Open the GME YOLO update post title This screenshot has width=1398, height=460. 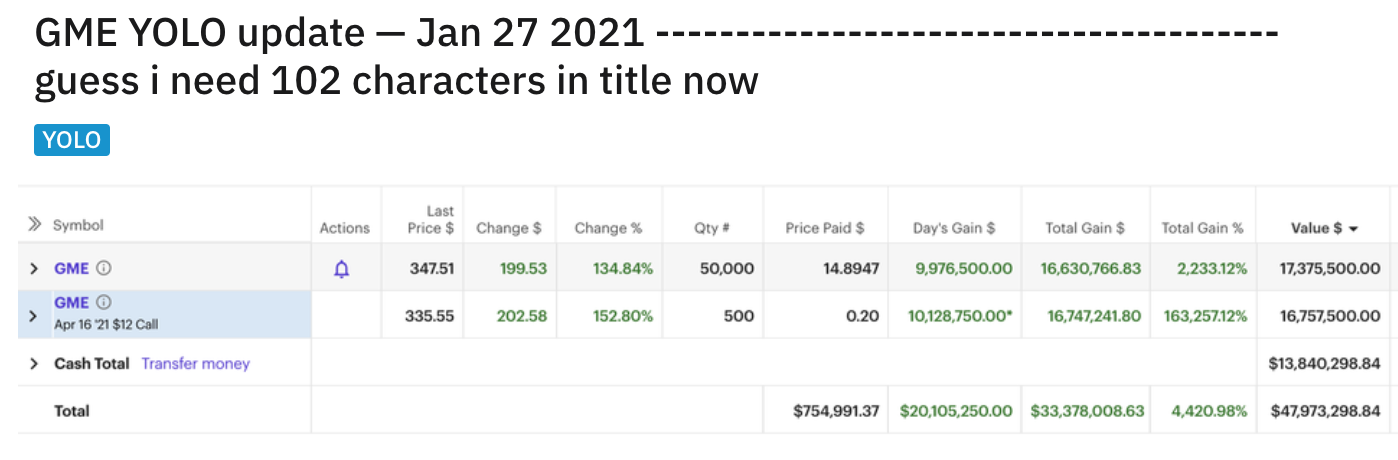(x=657, y=56)
